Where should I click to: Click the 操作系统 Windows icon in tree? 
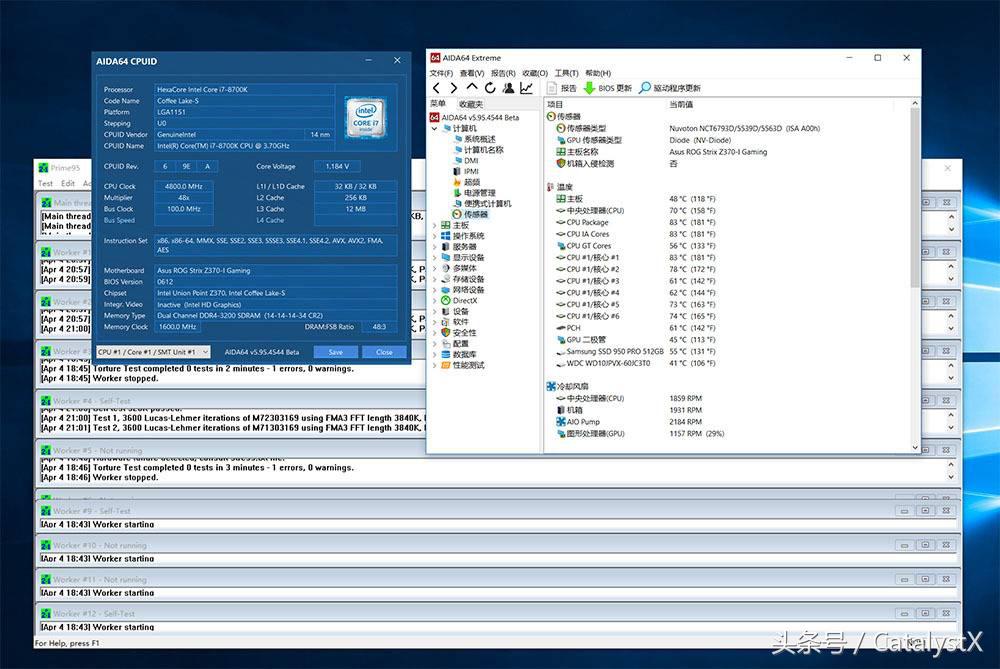coord(446,236)
